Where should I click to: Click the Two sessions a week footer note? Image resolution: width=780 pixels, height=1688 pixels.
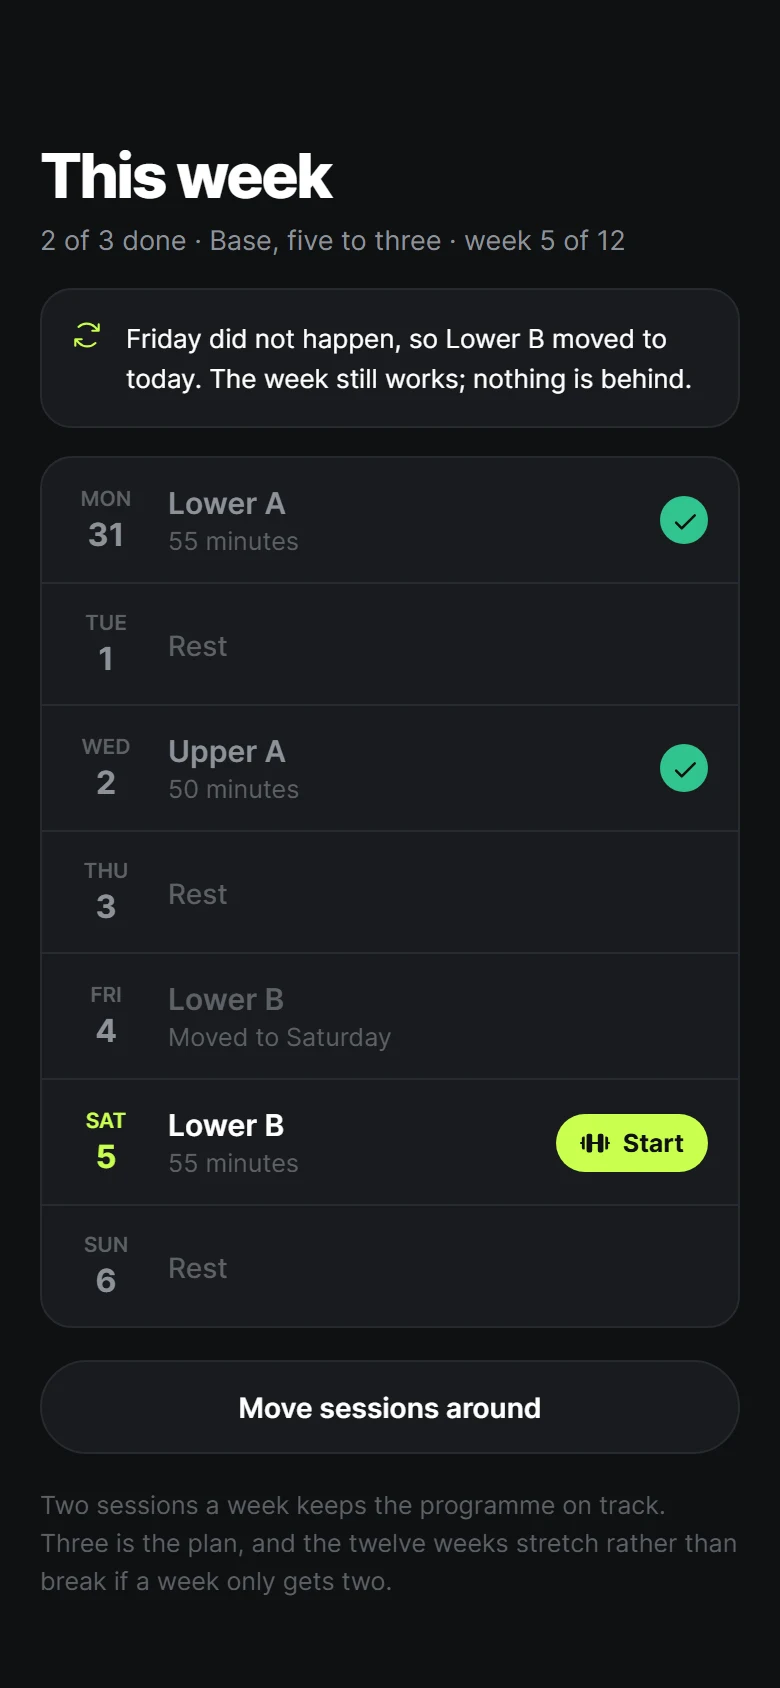click(389, 1543)
